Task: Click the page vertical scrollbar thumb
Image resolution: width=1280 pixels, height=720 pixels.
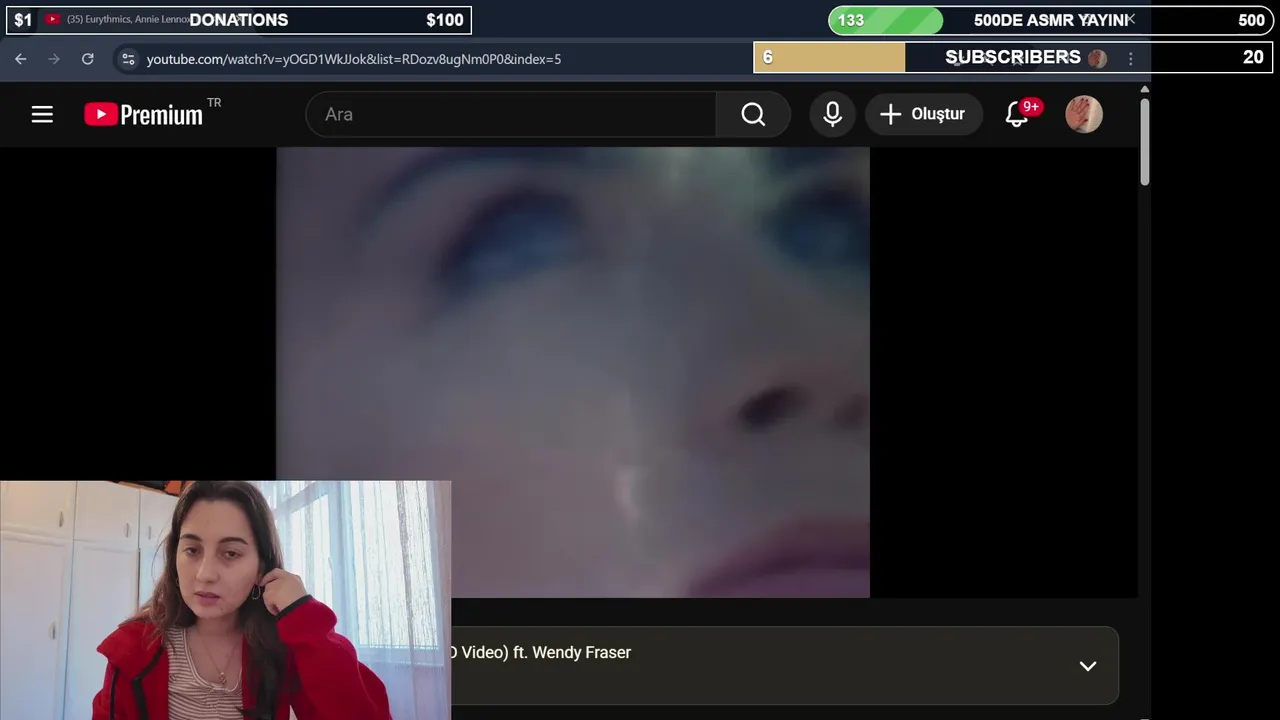Action: coord(1144,141)
